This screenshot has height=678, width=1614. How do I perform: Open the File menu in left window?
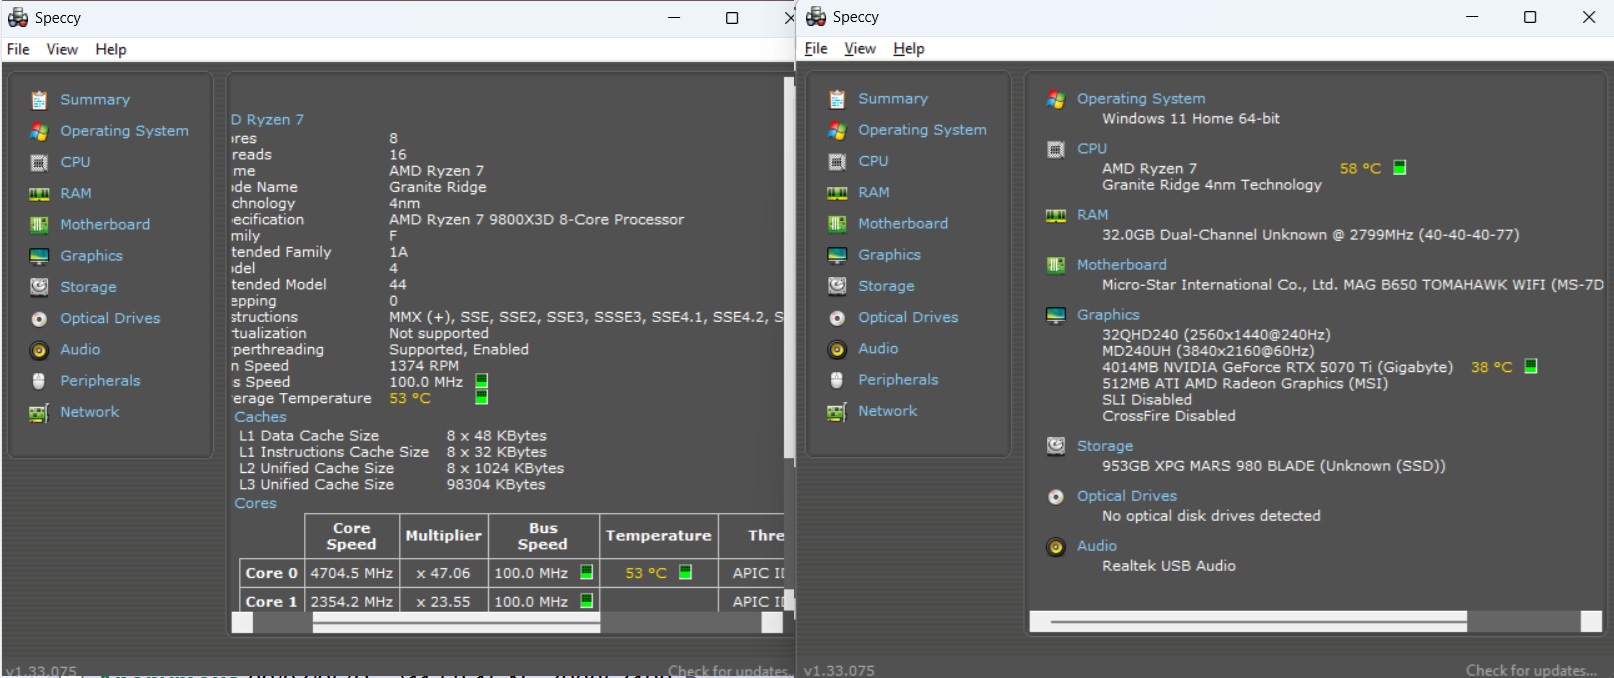(18, 49)
